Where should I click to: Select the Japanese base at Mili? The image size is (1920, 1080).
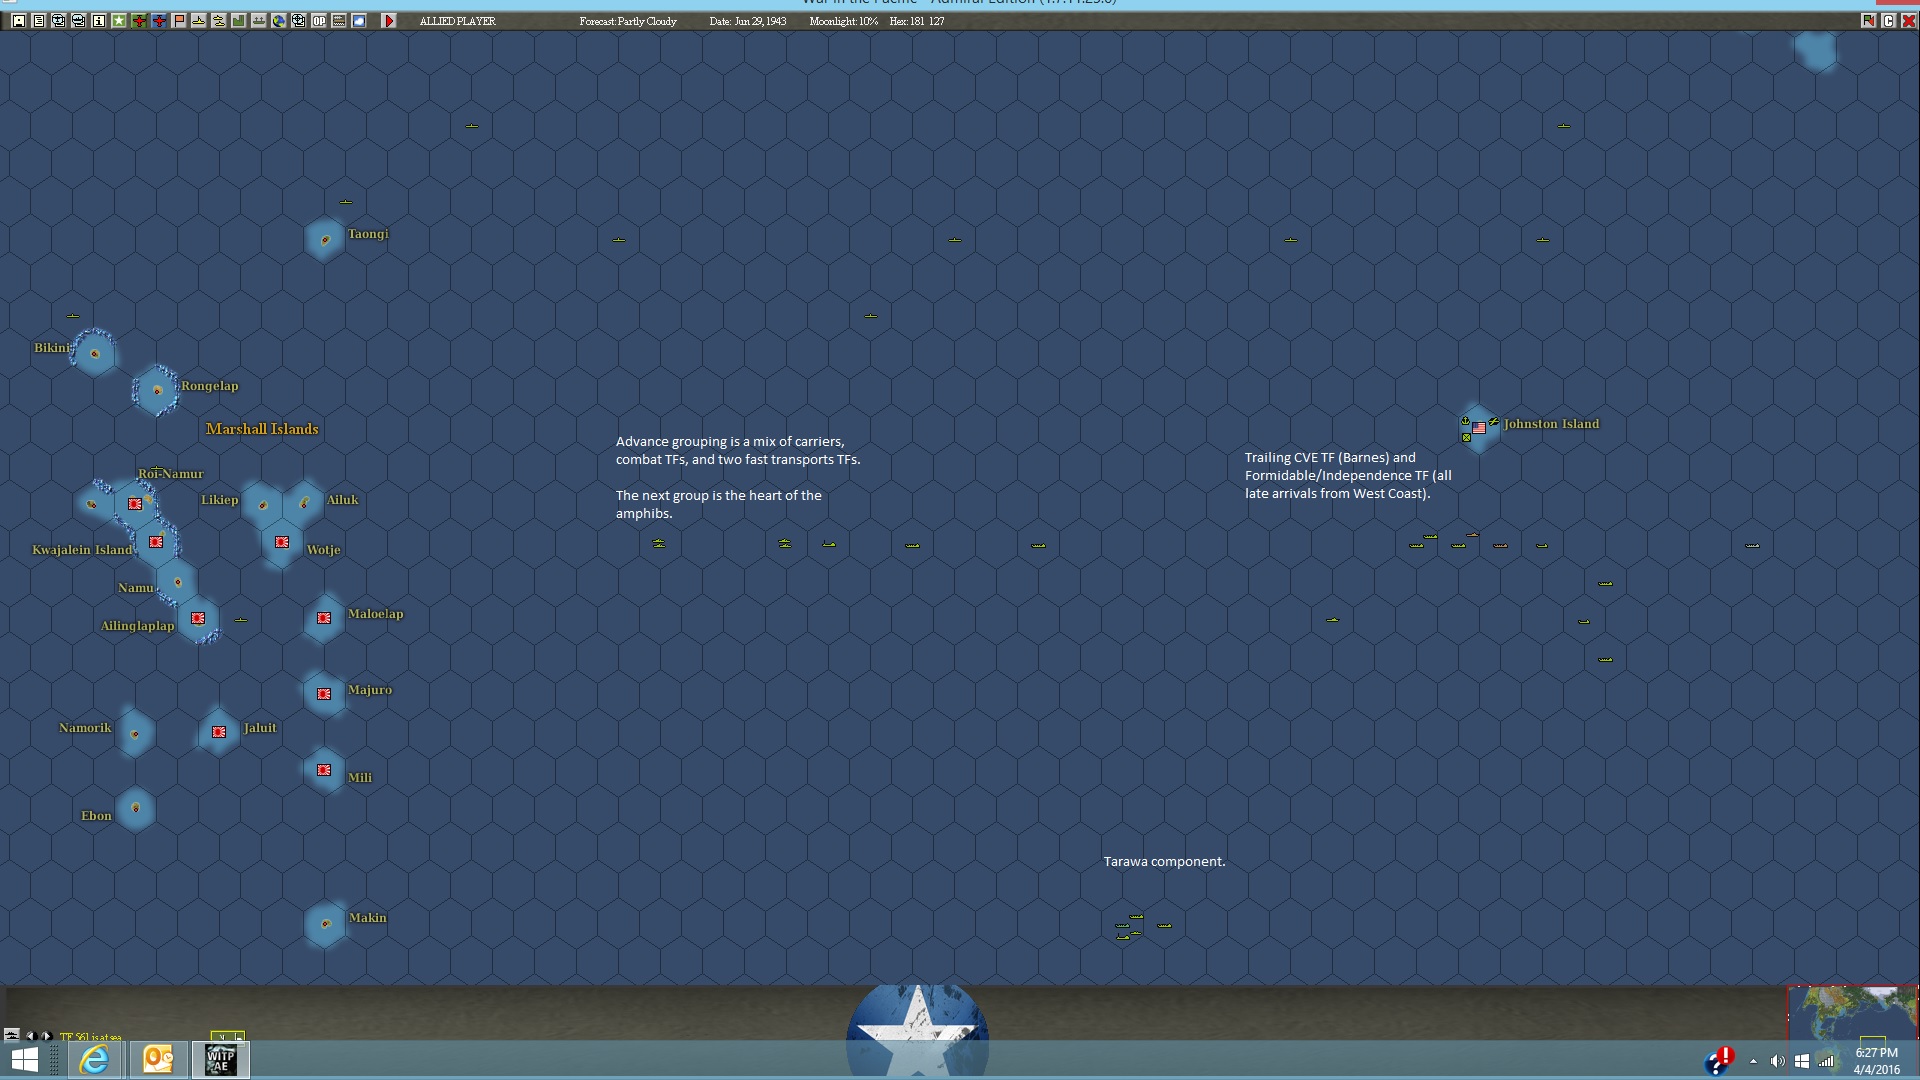pos(324,770)
